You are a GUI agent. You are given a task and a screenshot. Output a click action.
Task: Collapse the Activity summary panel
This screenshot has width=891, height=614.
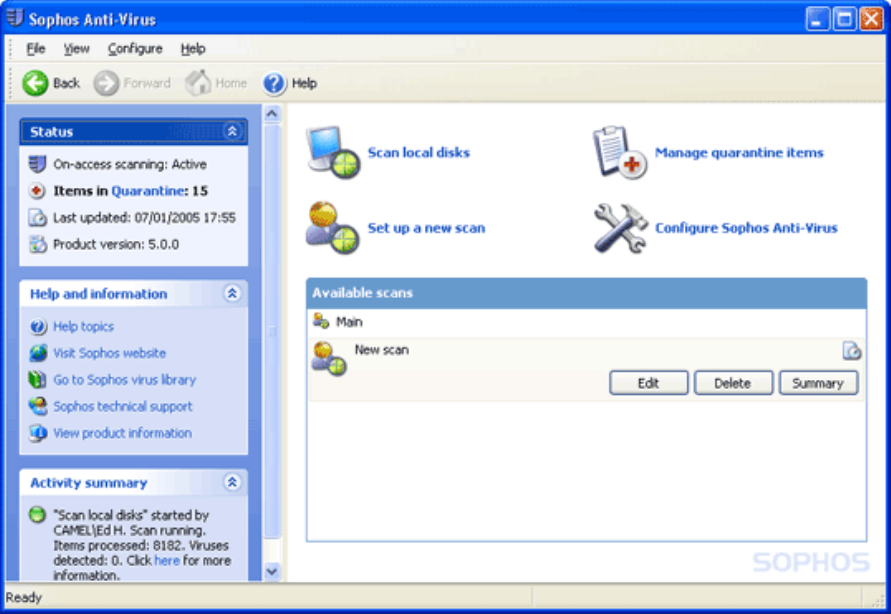click(232, 482)
